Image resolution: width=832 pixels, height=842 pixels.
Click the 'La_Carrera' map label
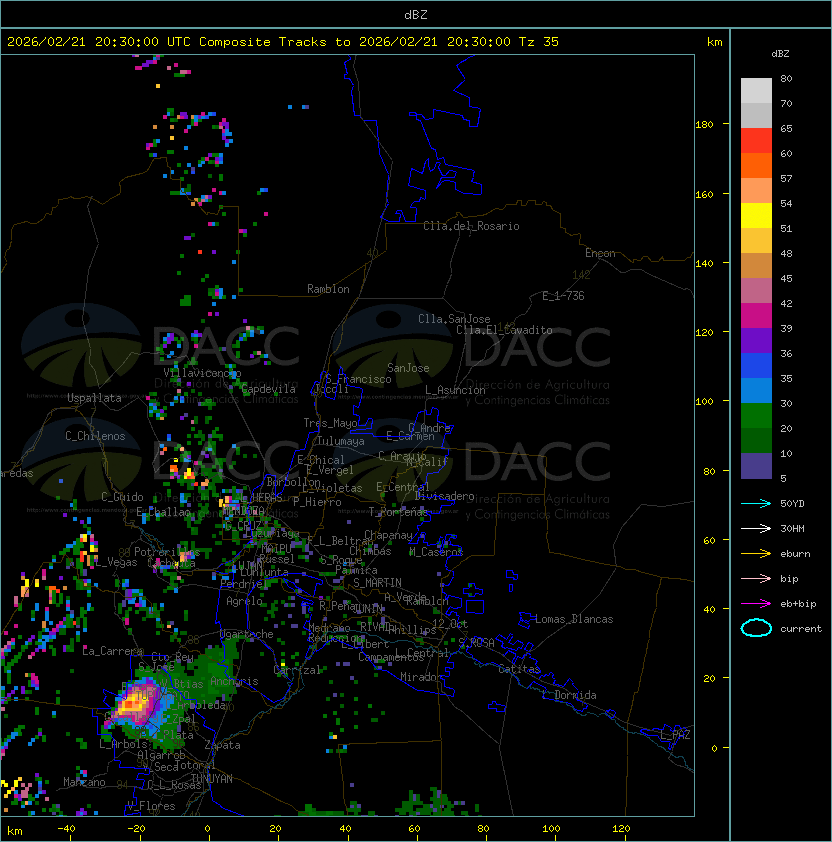(112, 651)
